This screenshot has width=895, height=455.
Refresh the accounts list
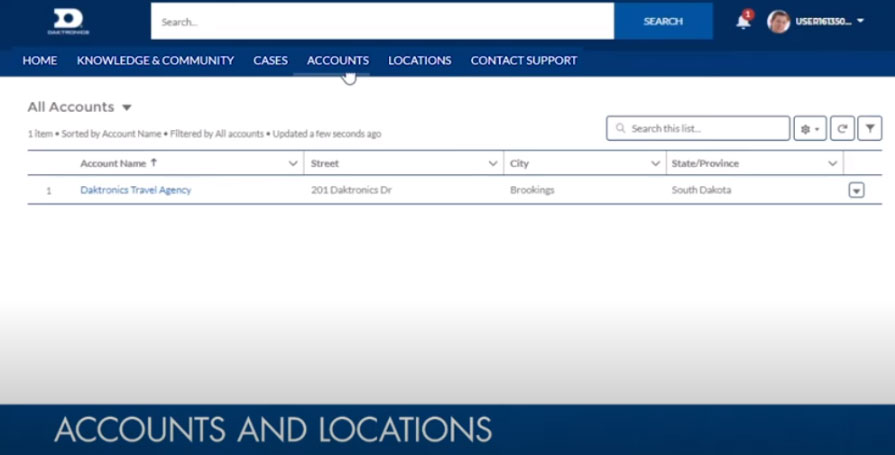tap(843, 129)
